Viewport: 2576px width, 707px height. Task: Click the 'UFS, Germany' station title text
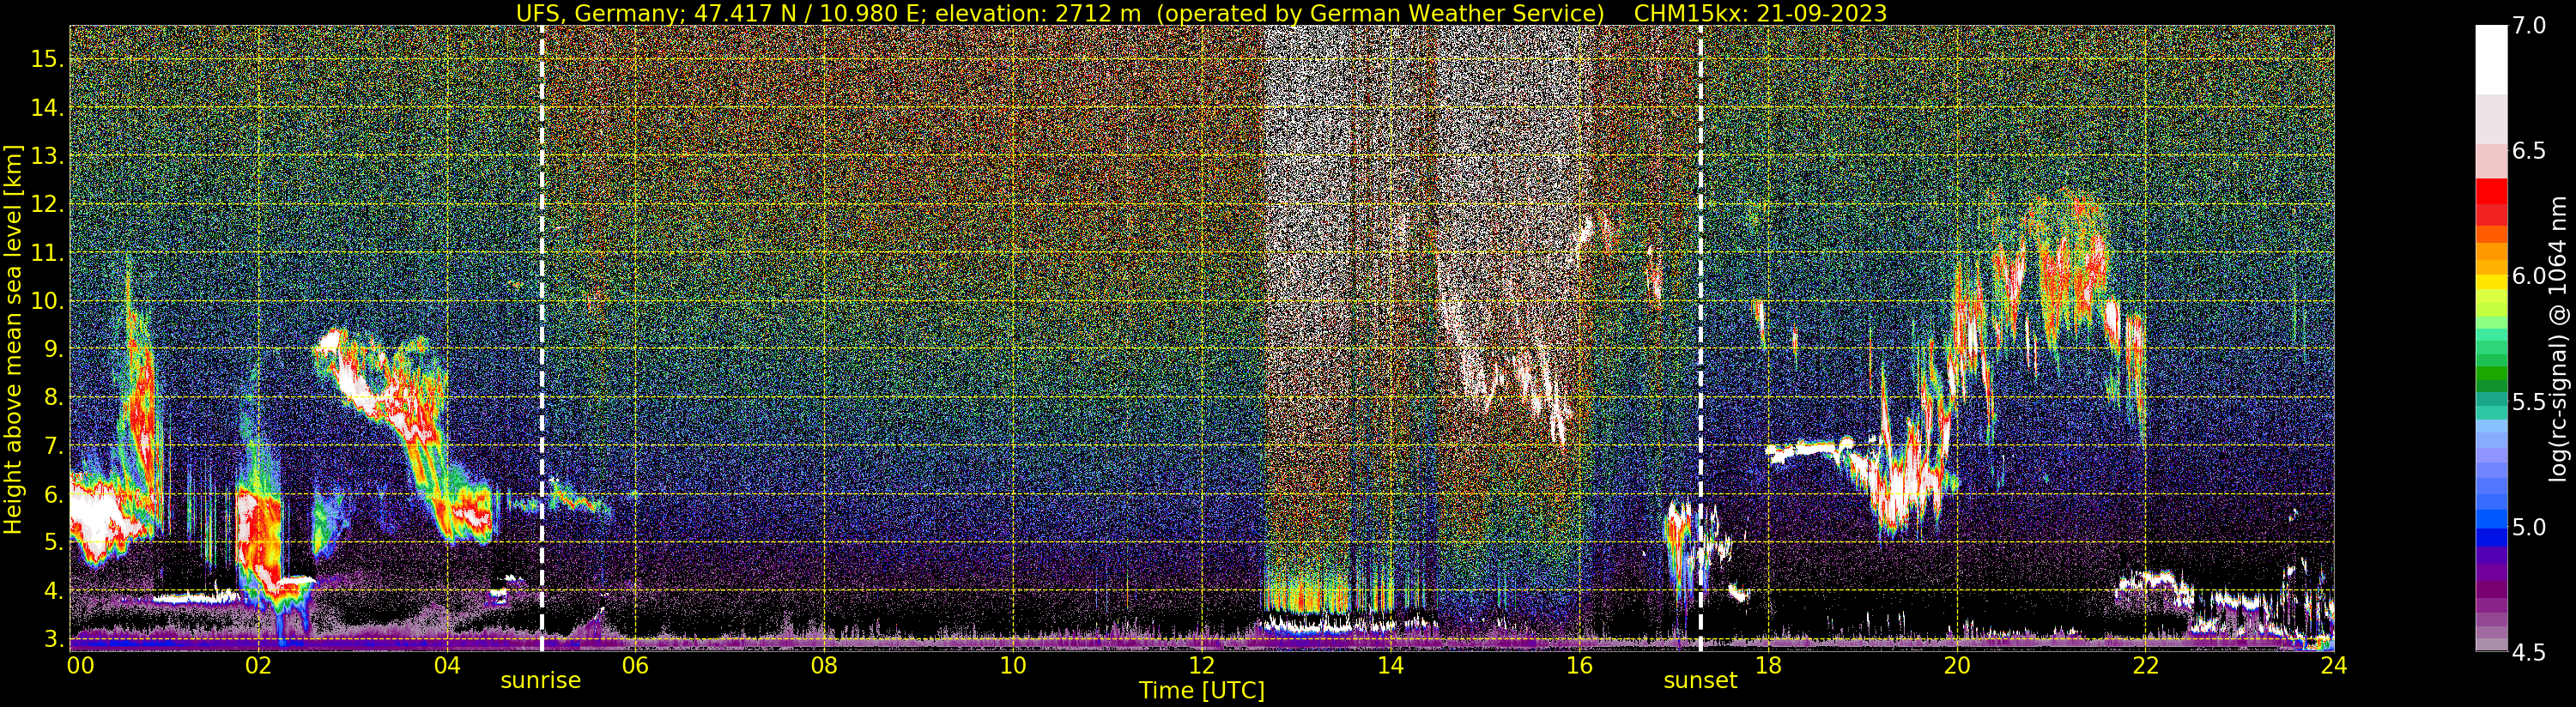pyautogui.click(x=596, y=13)
